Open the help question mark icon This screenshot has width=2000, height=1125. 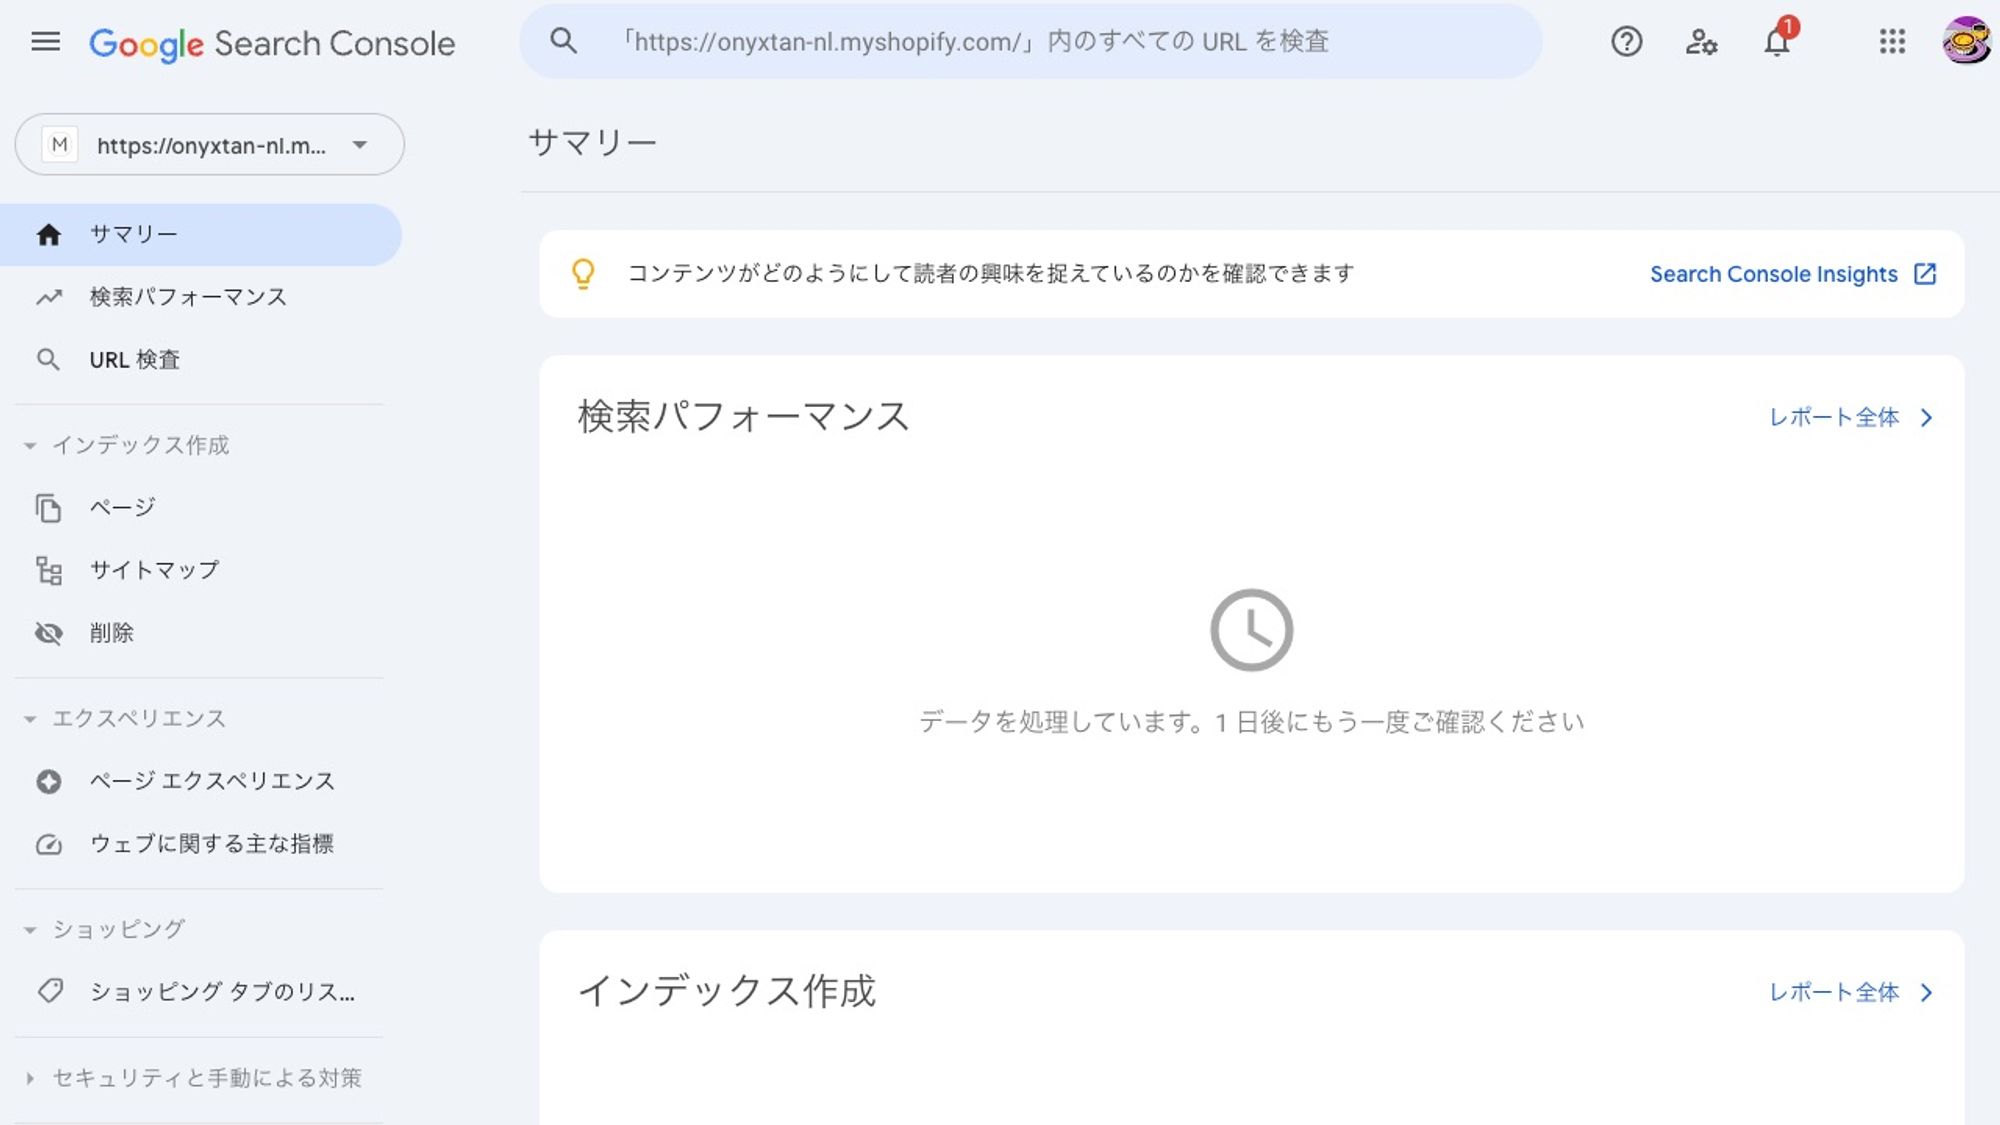click(1626, 42)
